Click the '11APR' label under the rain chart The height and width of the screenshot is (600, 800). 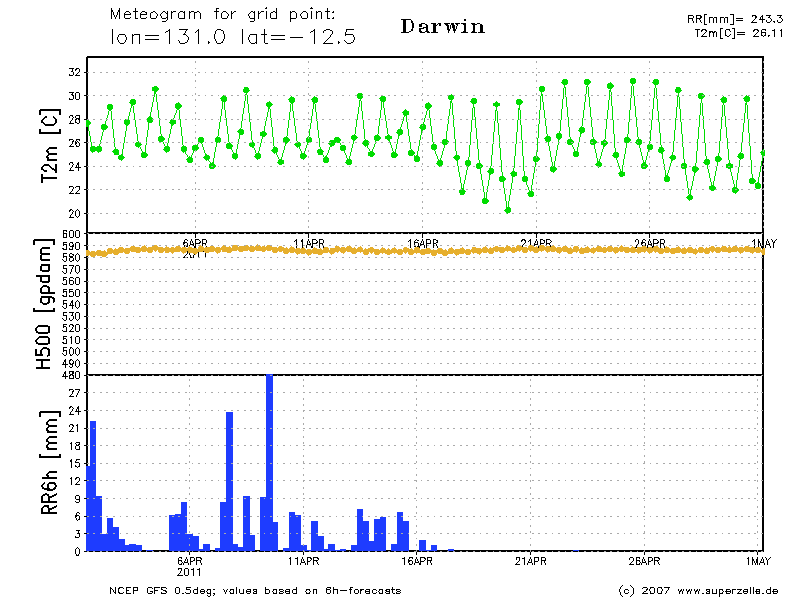tap(304, 561)
